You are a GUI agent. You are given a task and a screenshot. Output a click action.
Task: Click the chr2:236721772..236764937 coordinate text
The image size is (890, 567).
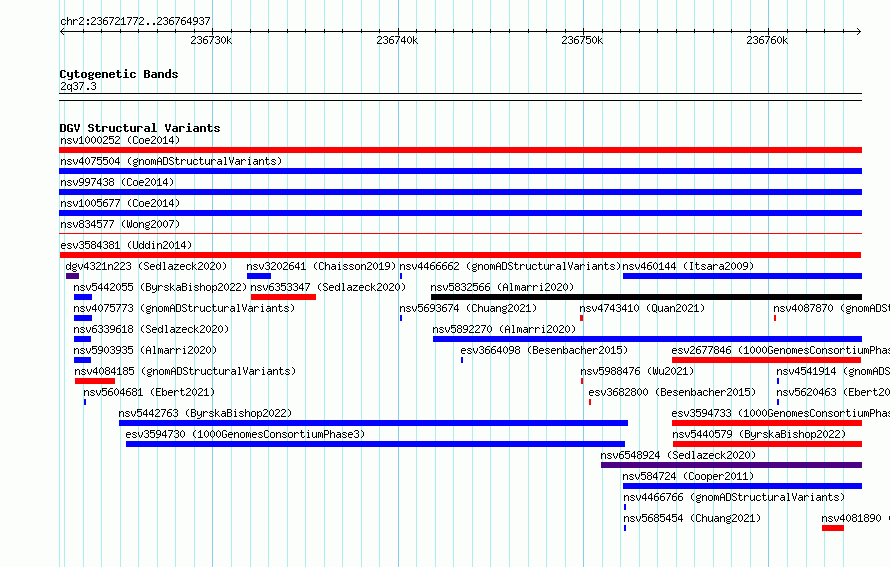(135, 22)
